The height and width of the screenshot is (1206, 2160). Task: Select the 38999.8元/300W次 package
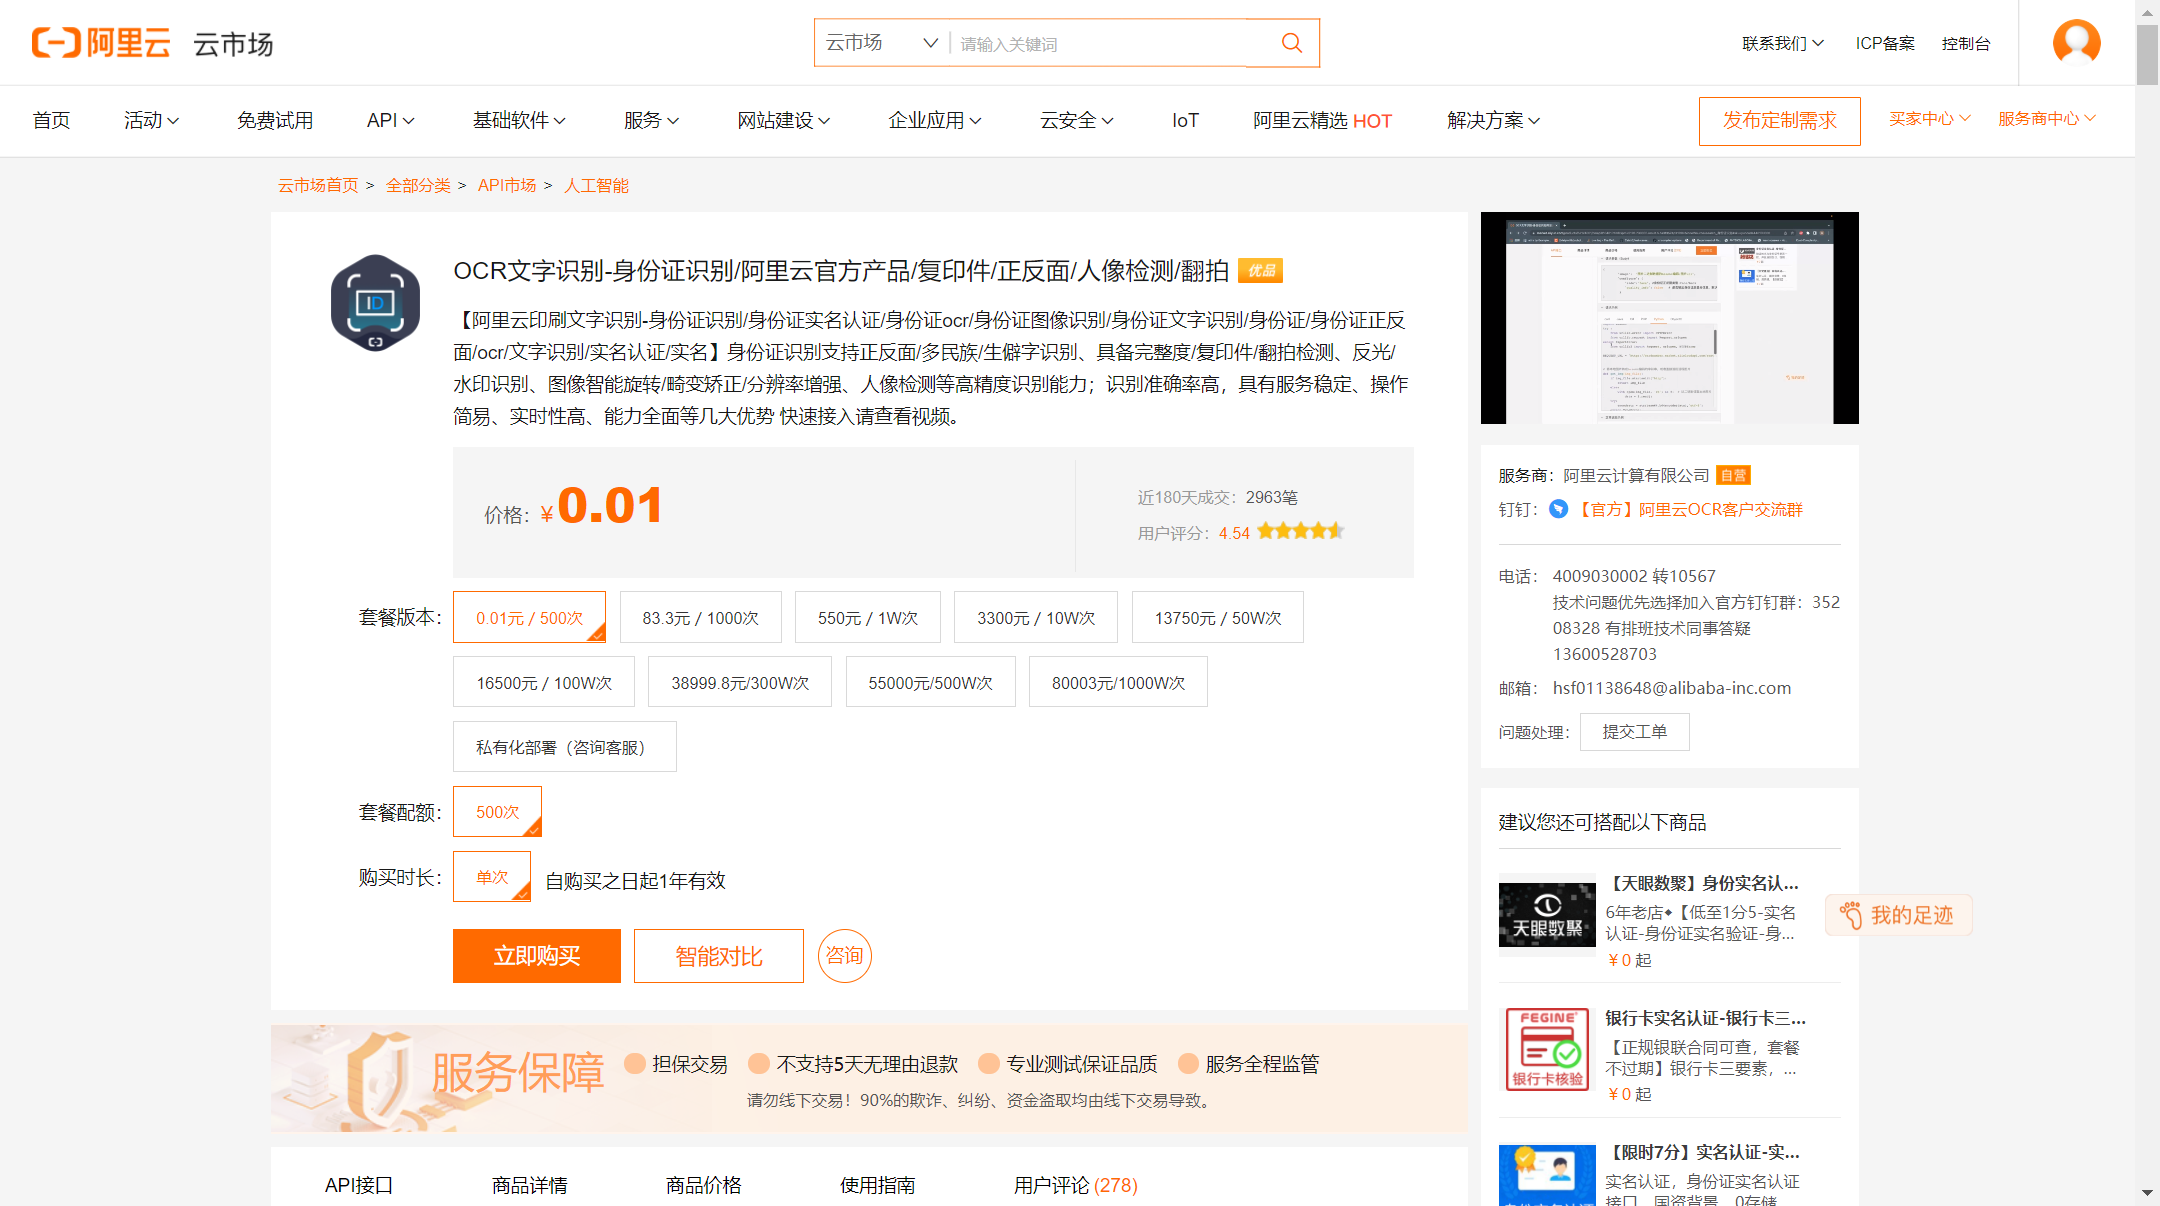point(739,682)
